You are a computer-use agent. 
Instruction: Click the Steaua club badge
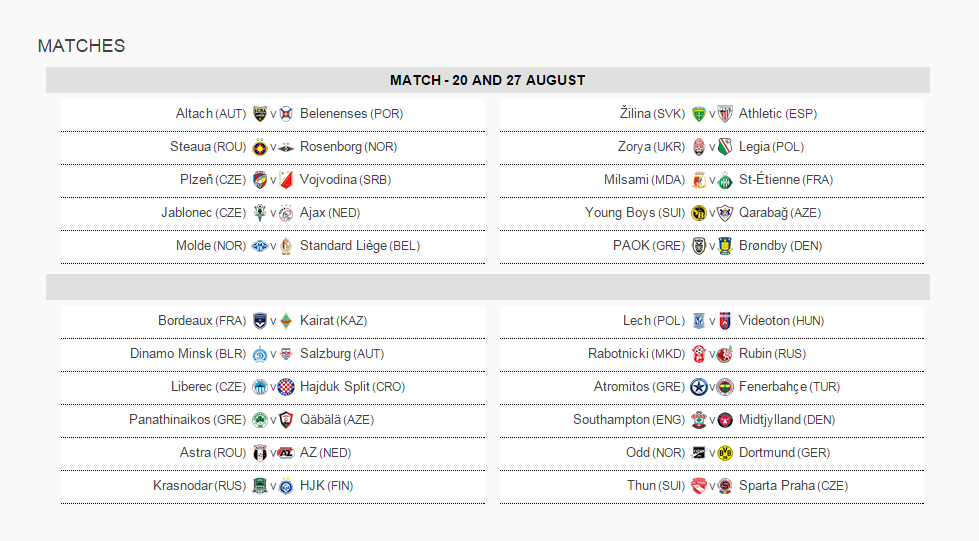click(x=260, y=147)
